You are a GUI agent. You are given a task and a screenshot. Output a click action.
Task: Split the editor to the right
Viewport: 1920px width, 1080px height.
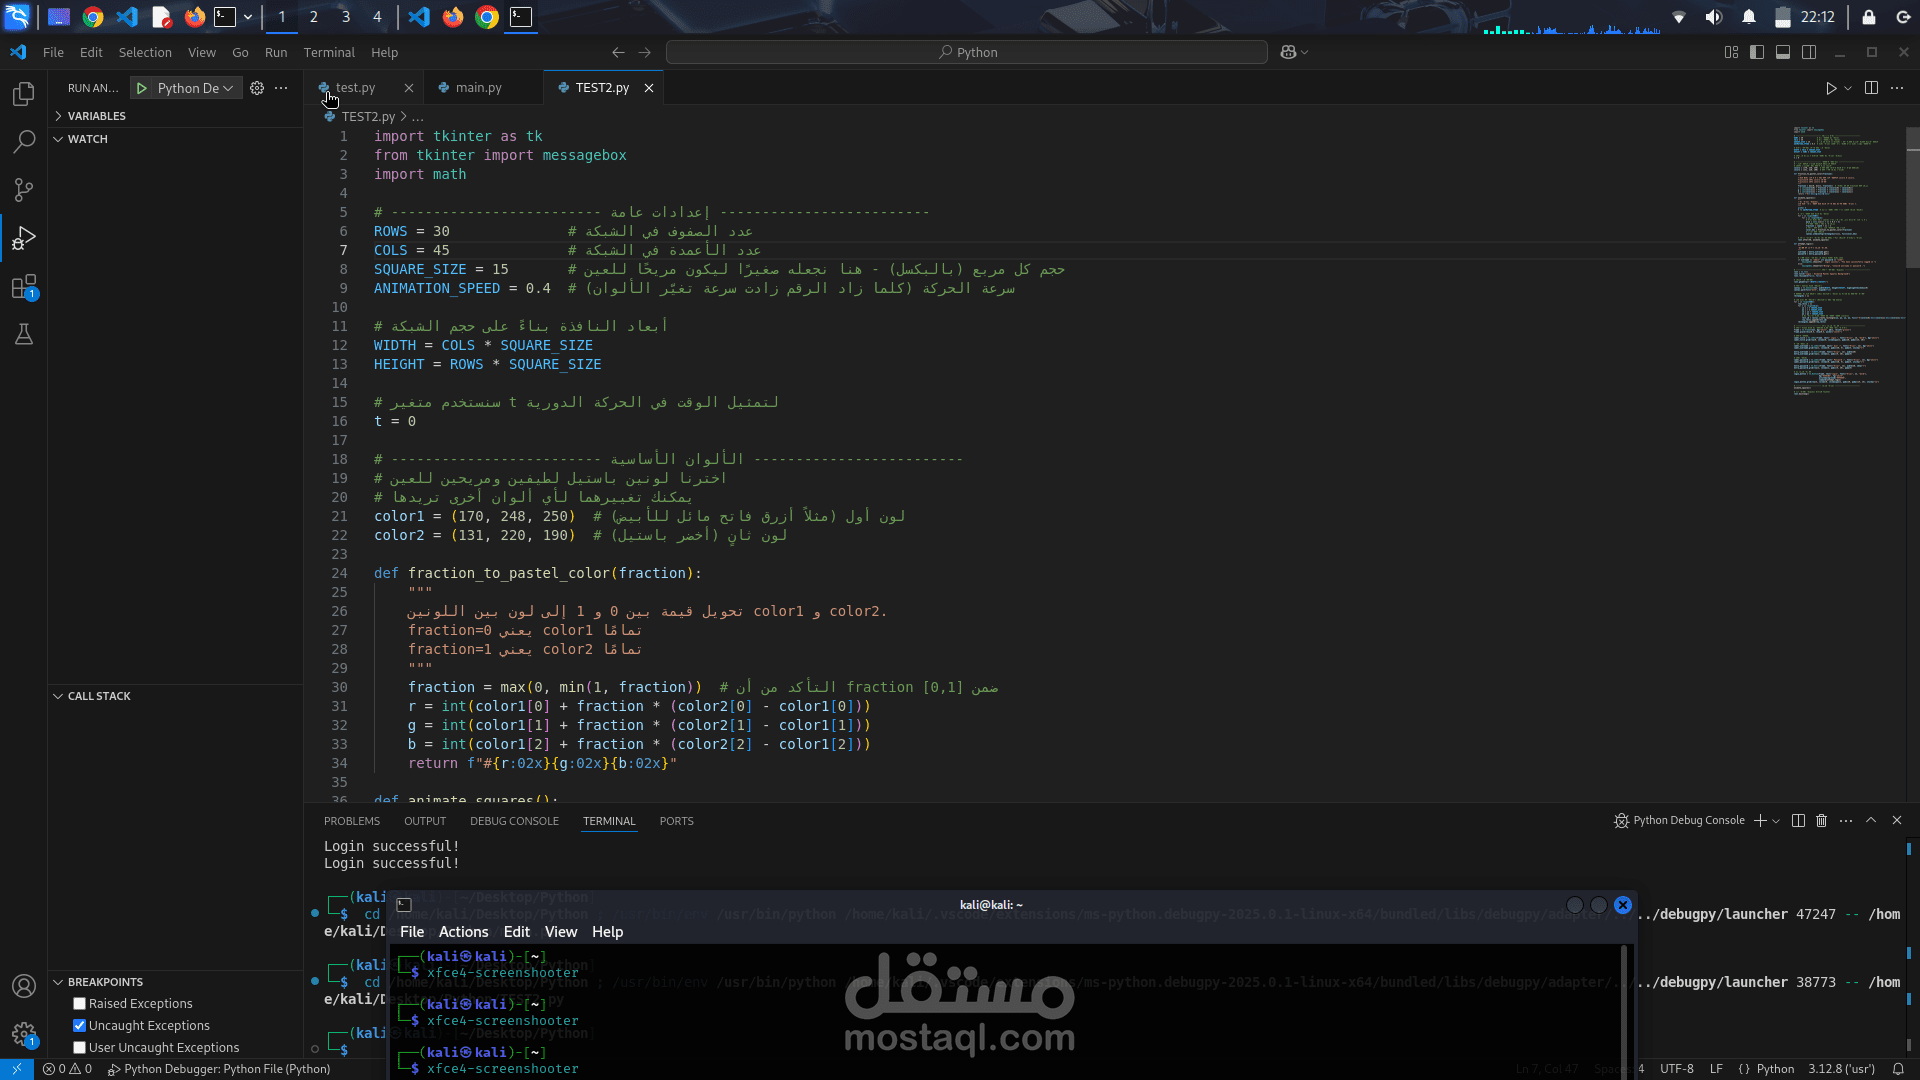[x=1871, y=88]
